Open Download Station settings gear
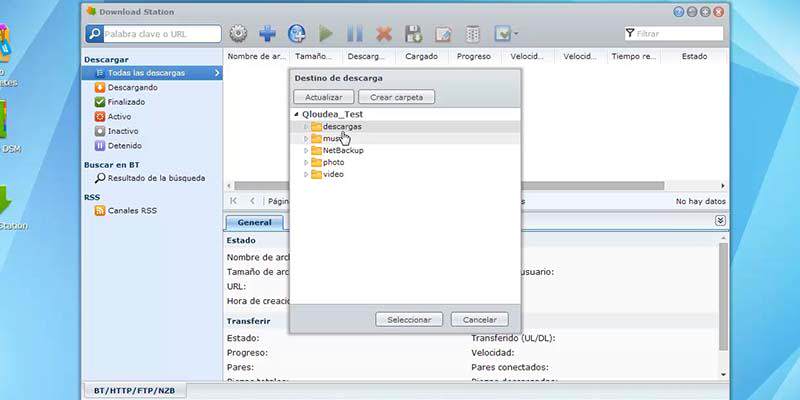Screen dimensions: 800x400 [x=238, y=34]
